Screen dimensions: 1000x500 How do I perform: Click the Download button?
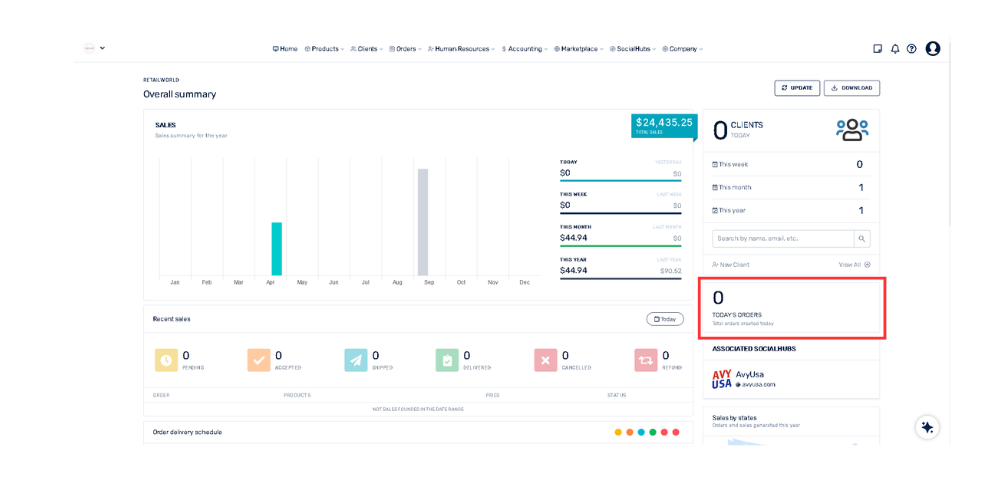(x=851, y=88)
